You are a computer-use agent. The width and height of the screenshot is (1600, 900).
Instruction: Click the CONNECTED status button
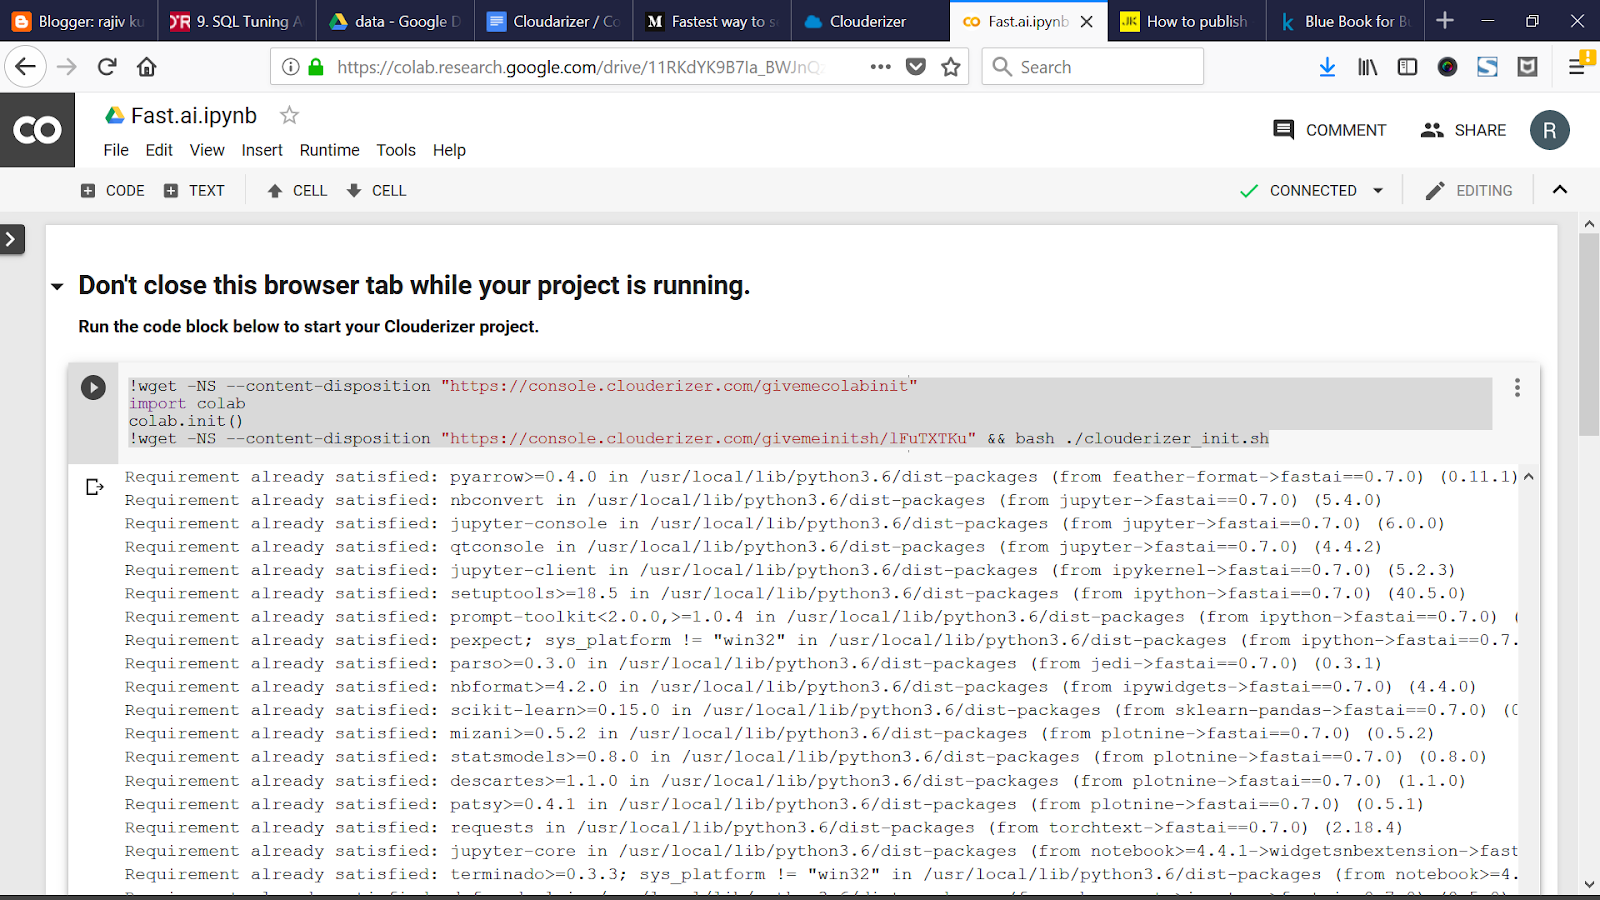point(1298,190)
